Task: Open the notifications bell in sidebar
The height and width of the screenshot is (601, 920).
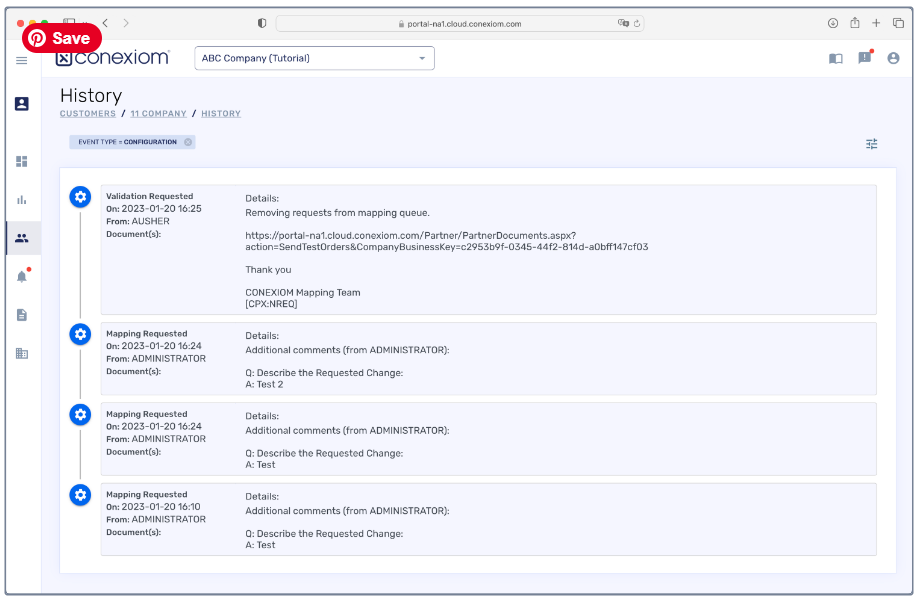Action: (x=22, y=277)
